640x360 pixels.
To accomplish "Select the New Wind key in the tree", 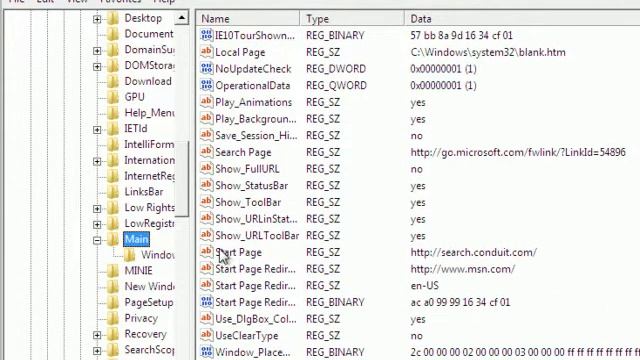I will point(149,287).
